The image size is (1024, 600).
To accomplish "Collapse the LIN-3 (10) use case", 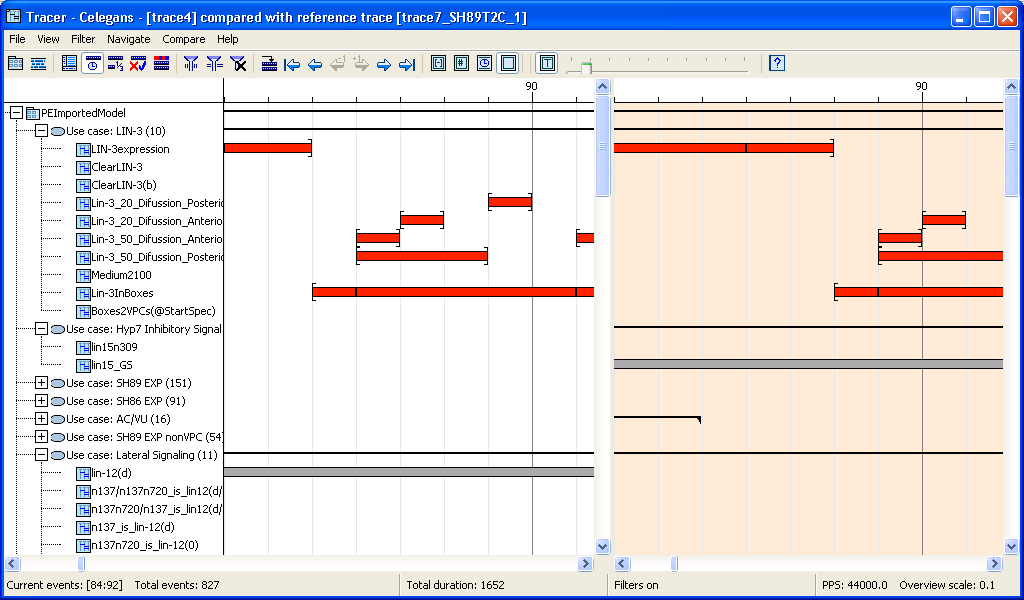I will pyautogui.click(x=41, y=131).
